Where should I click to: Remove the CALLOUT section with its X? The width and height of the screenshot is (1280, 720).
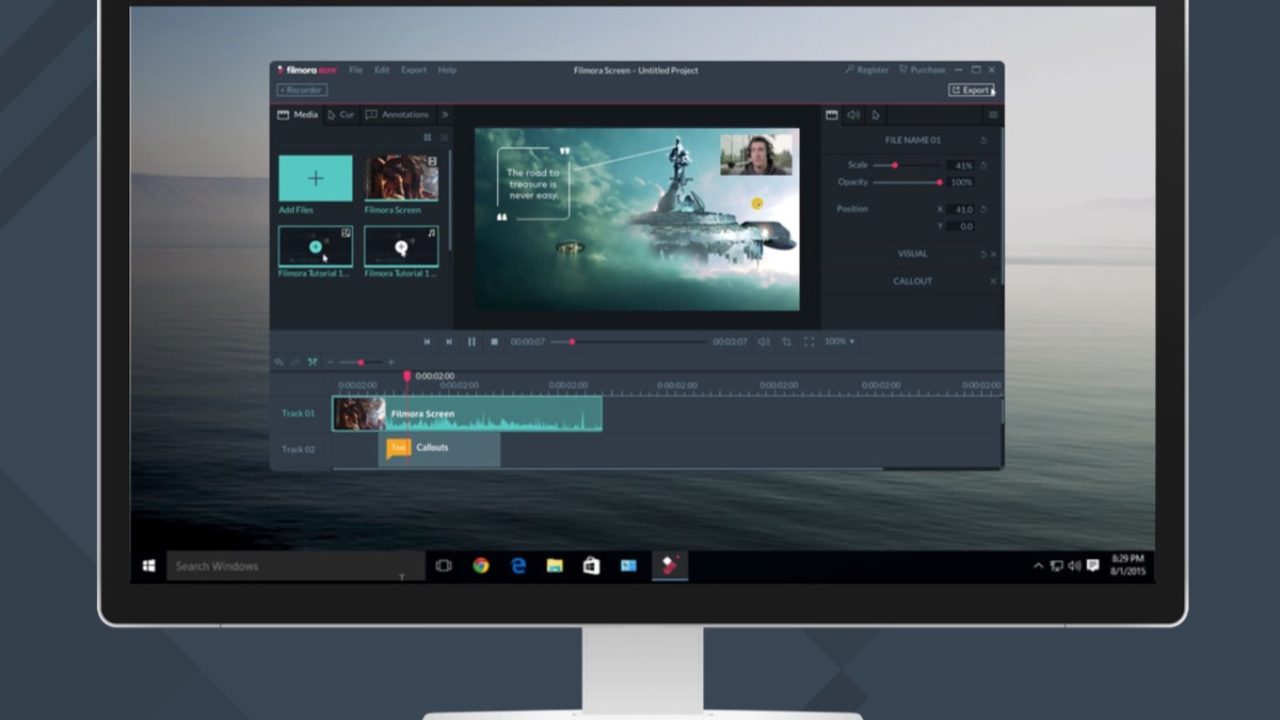pos(993,281)
